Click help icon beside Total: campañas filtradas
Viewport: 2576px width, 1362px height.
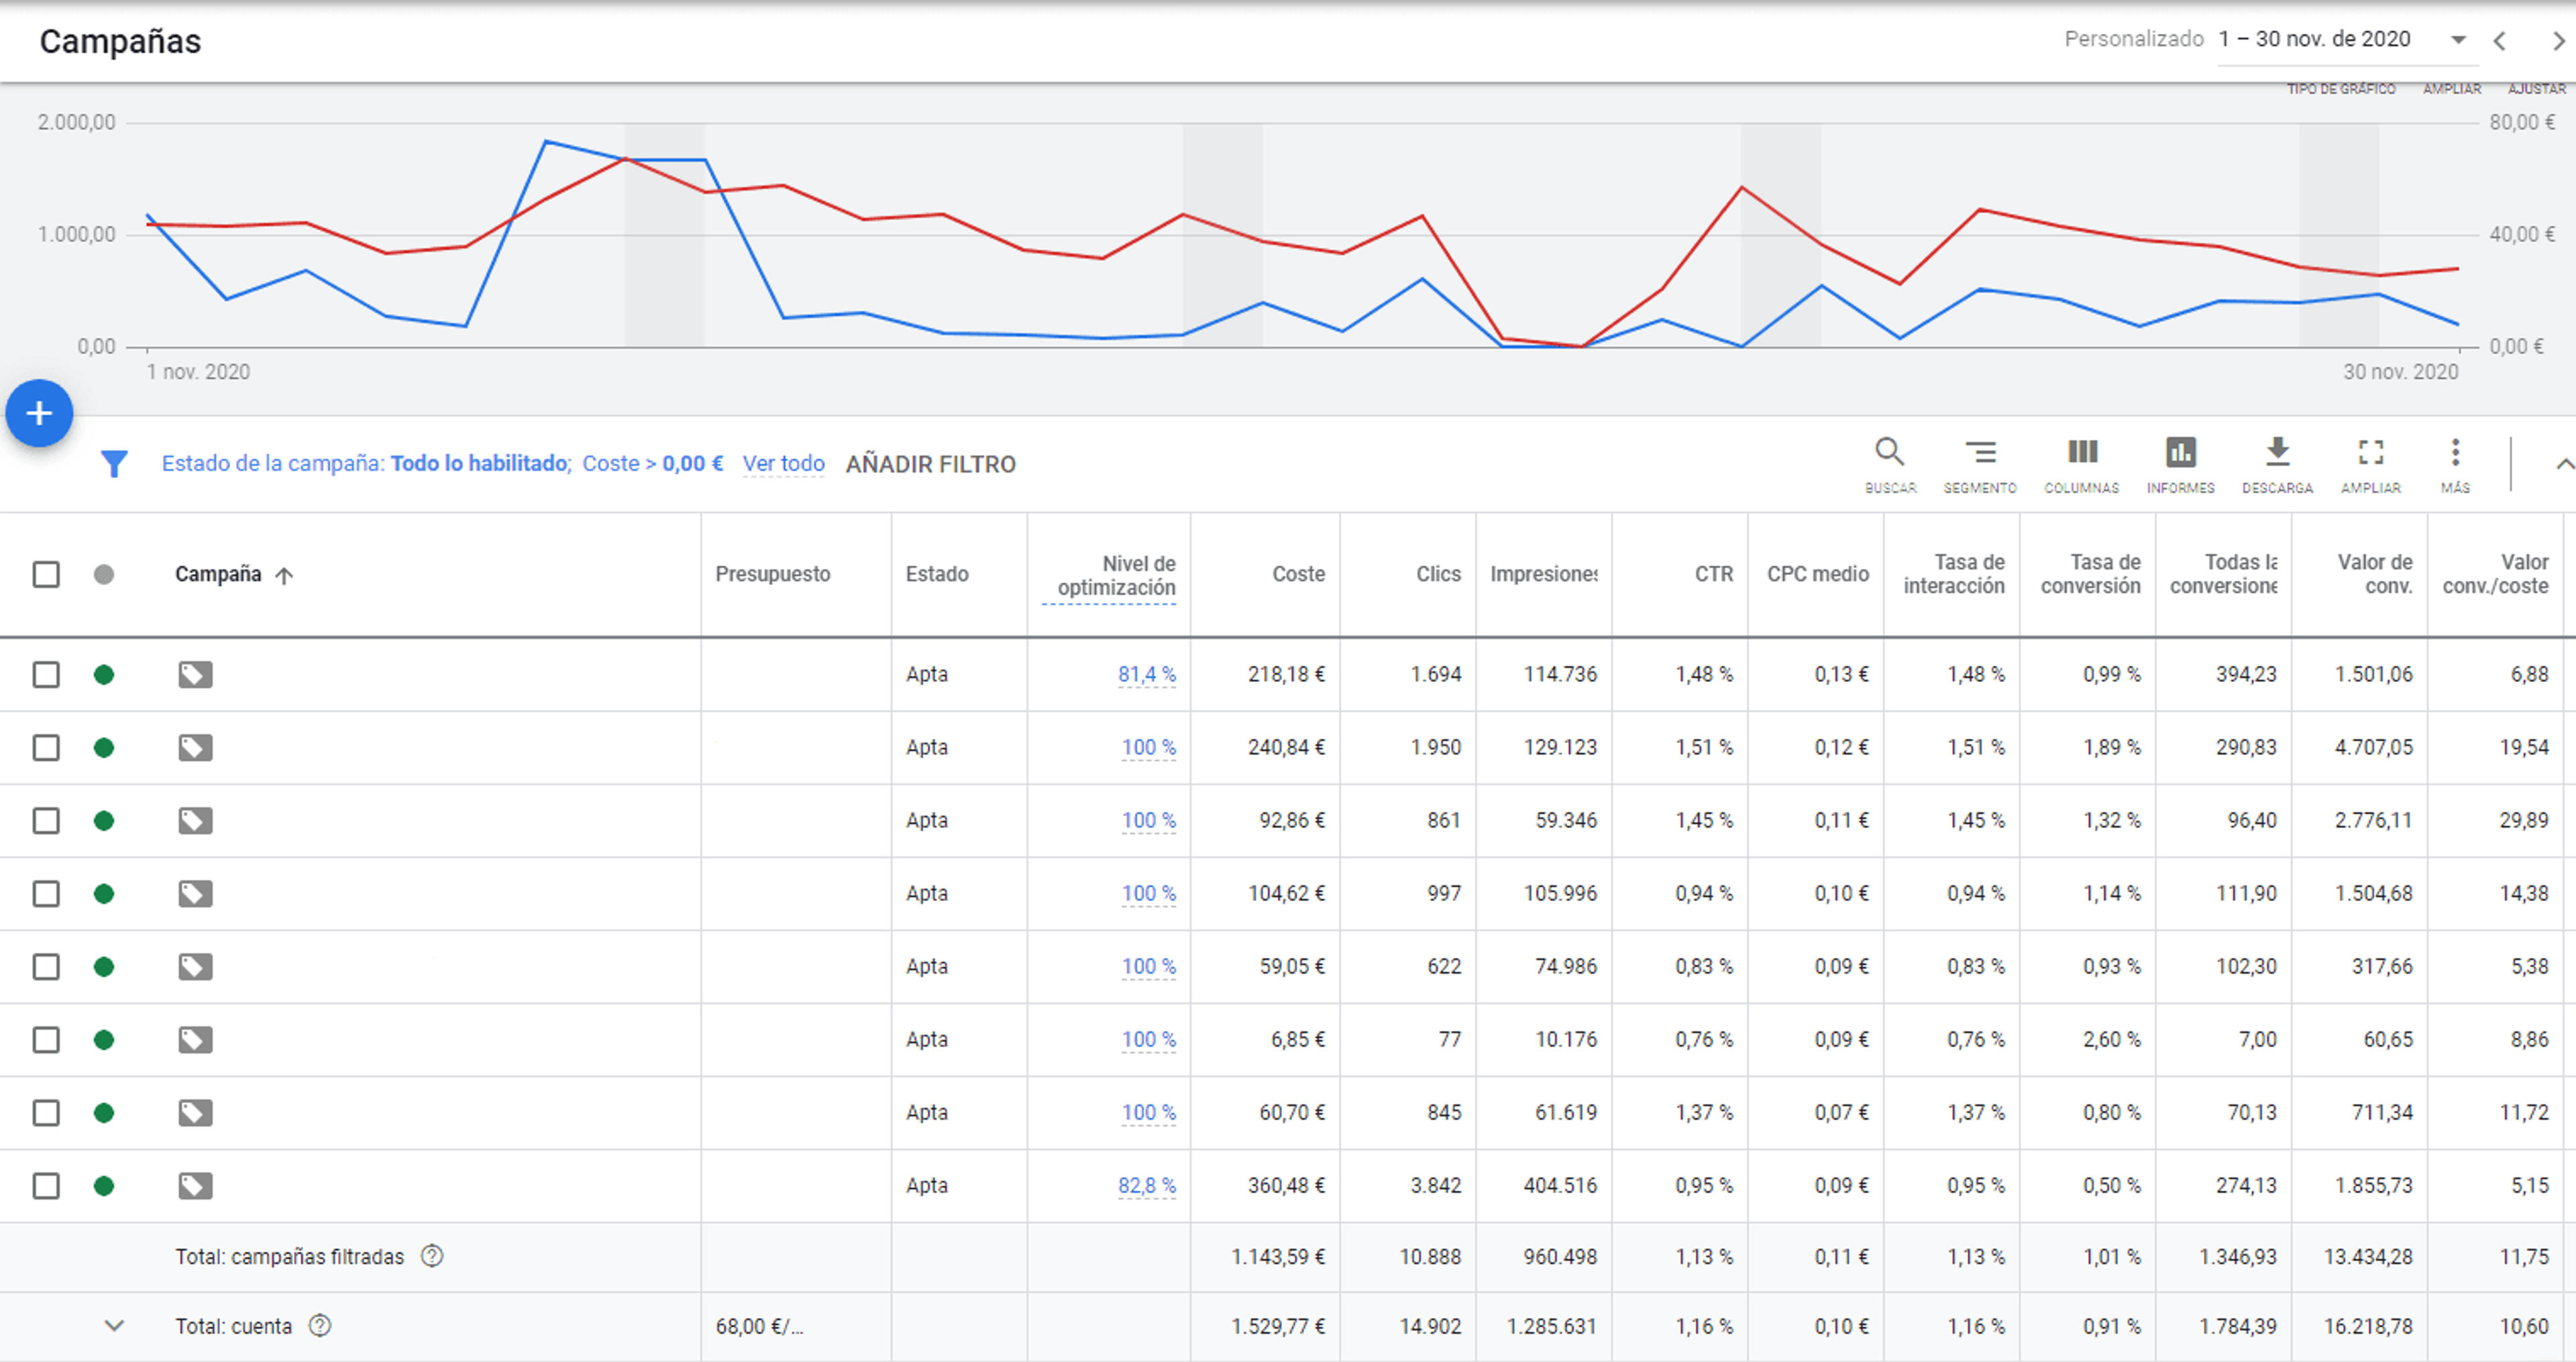pos(432,1256)
